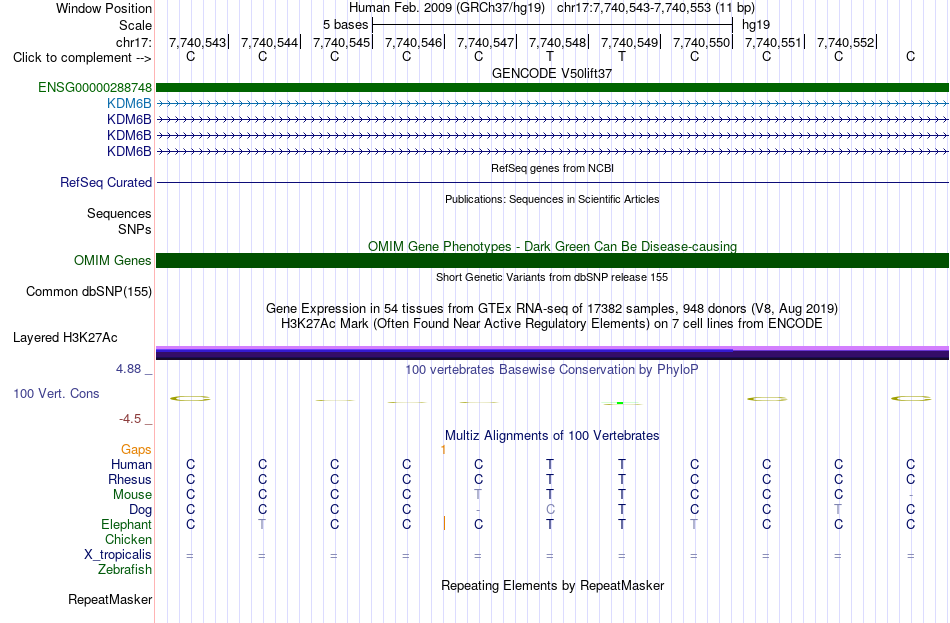Click the Elephant species label
Image resolution: width=950 pixels, height=623 pixels.
(126, 525)
